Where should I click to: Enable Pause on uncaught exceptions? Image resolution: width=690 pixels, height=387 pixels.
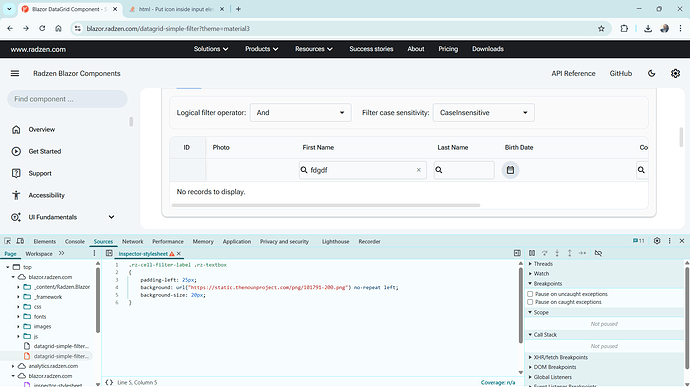tap(530, 294)
